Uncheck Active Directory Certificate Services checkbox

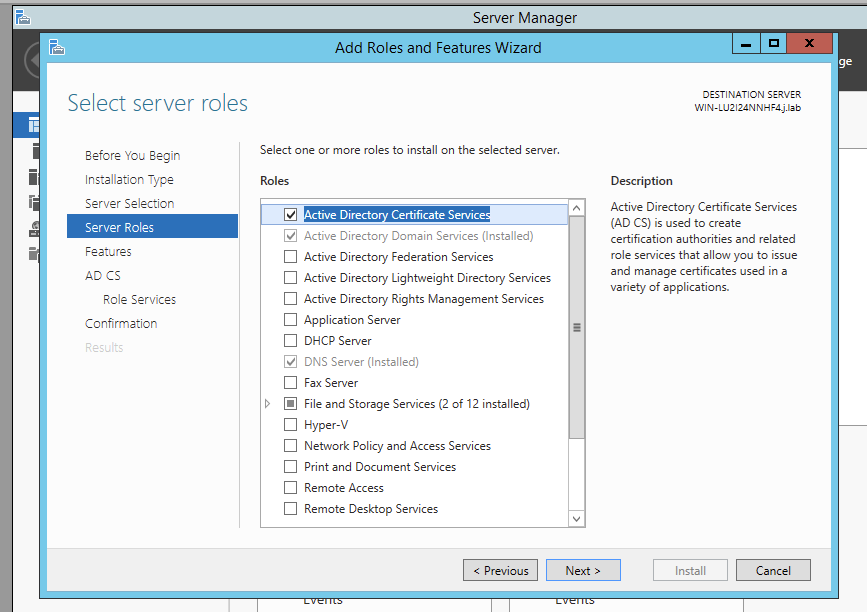(x=290, y=215)
